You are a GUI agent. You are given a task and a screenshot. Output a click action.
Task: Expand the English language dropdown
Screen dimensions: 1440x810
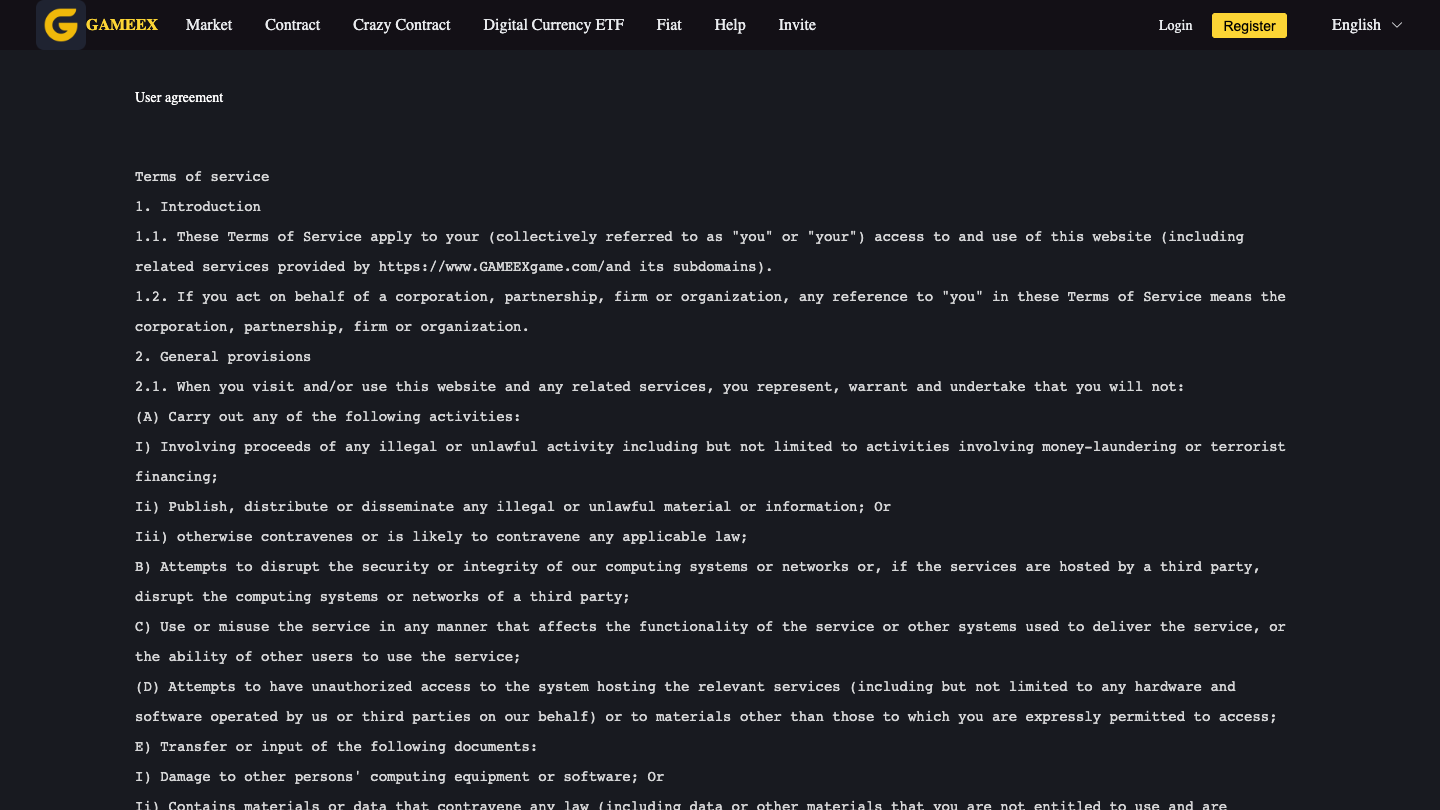coord(1367,25)
